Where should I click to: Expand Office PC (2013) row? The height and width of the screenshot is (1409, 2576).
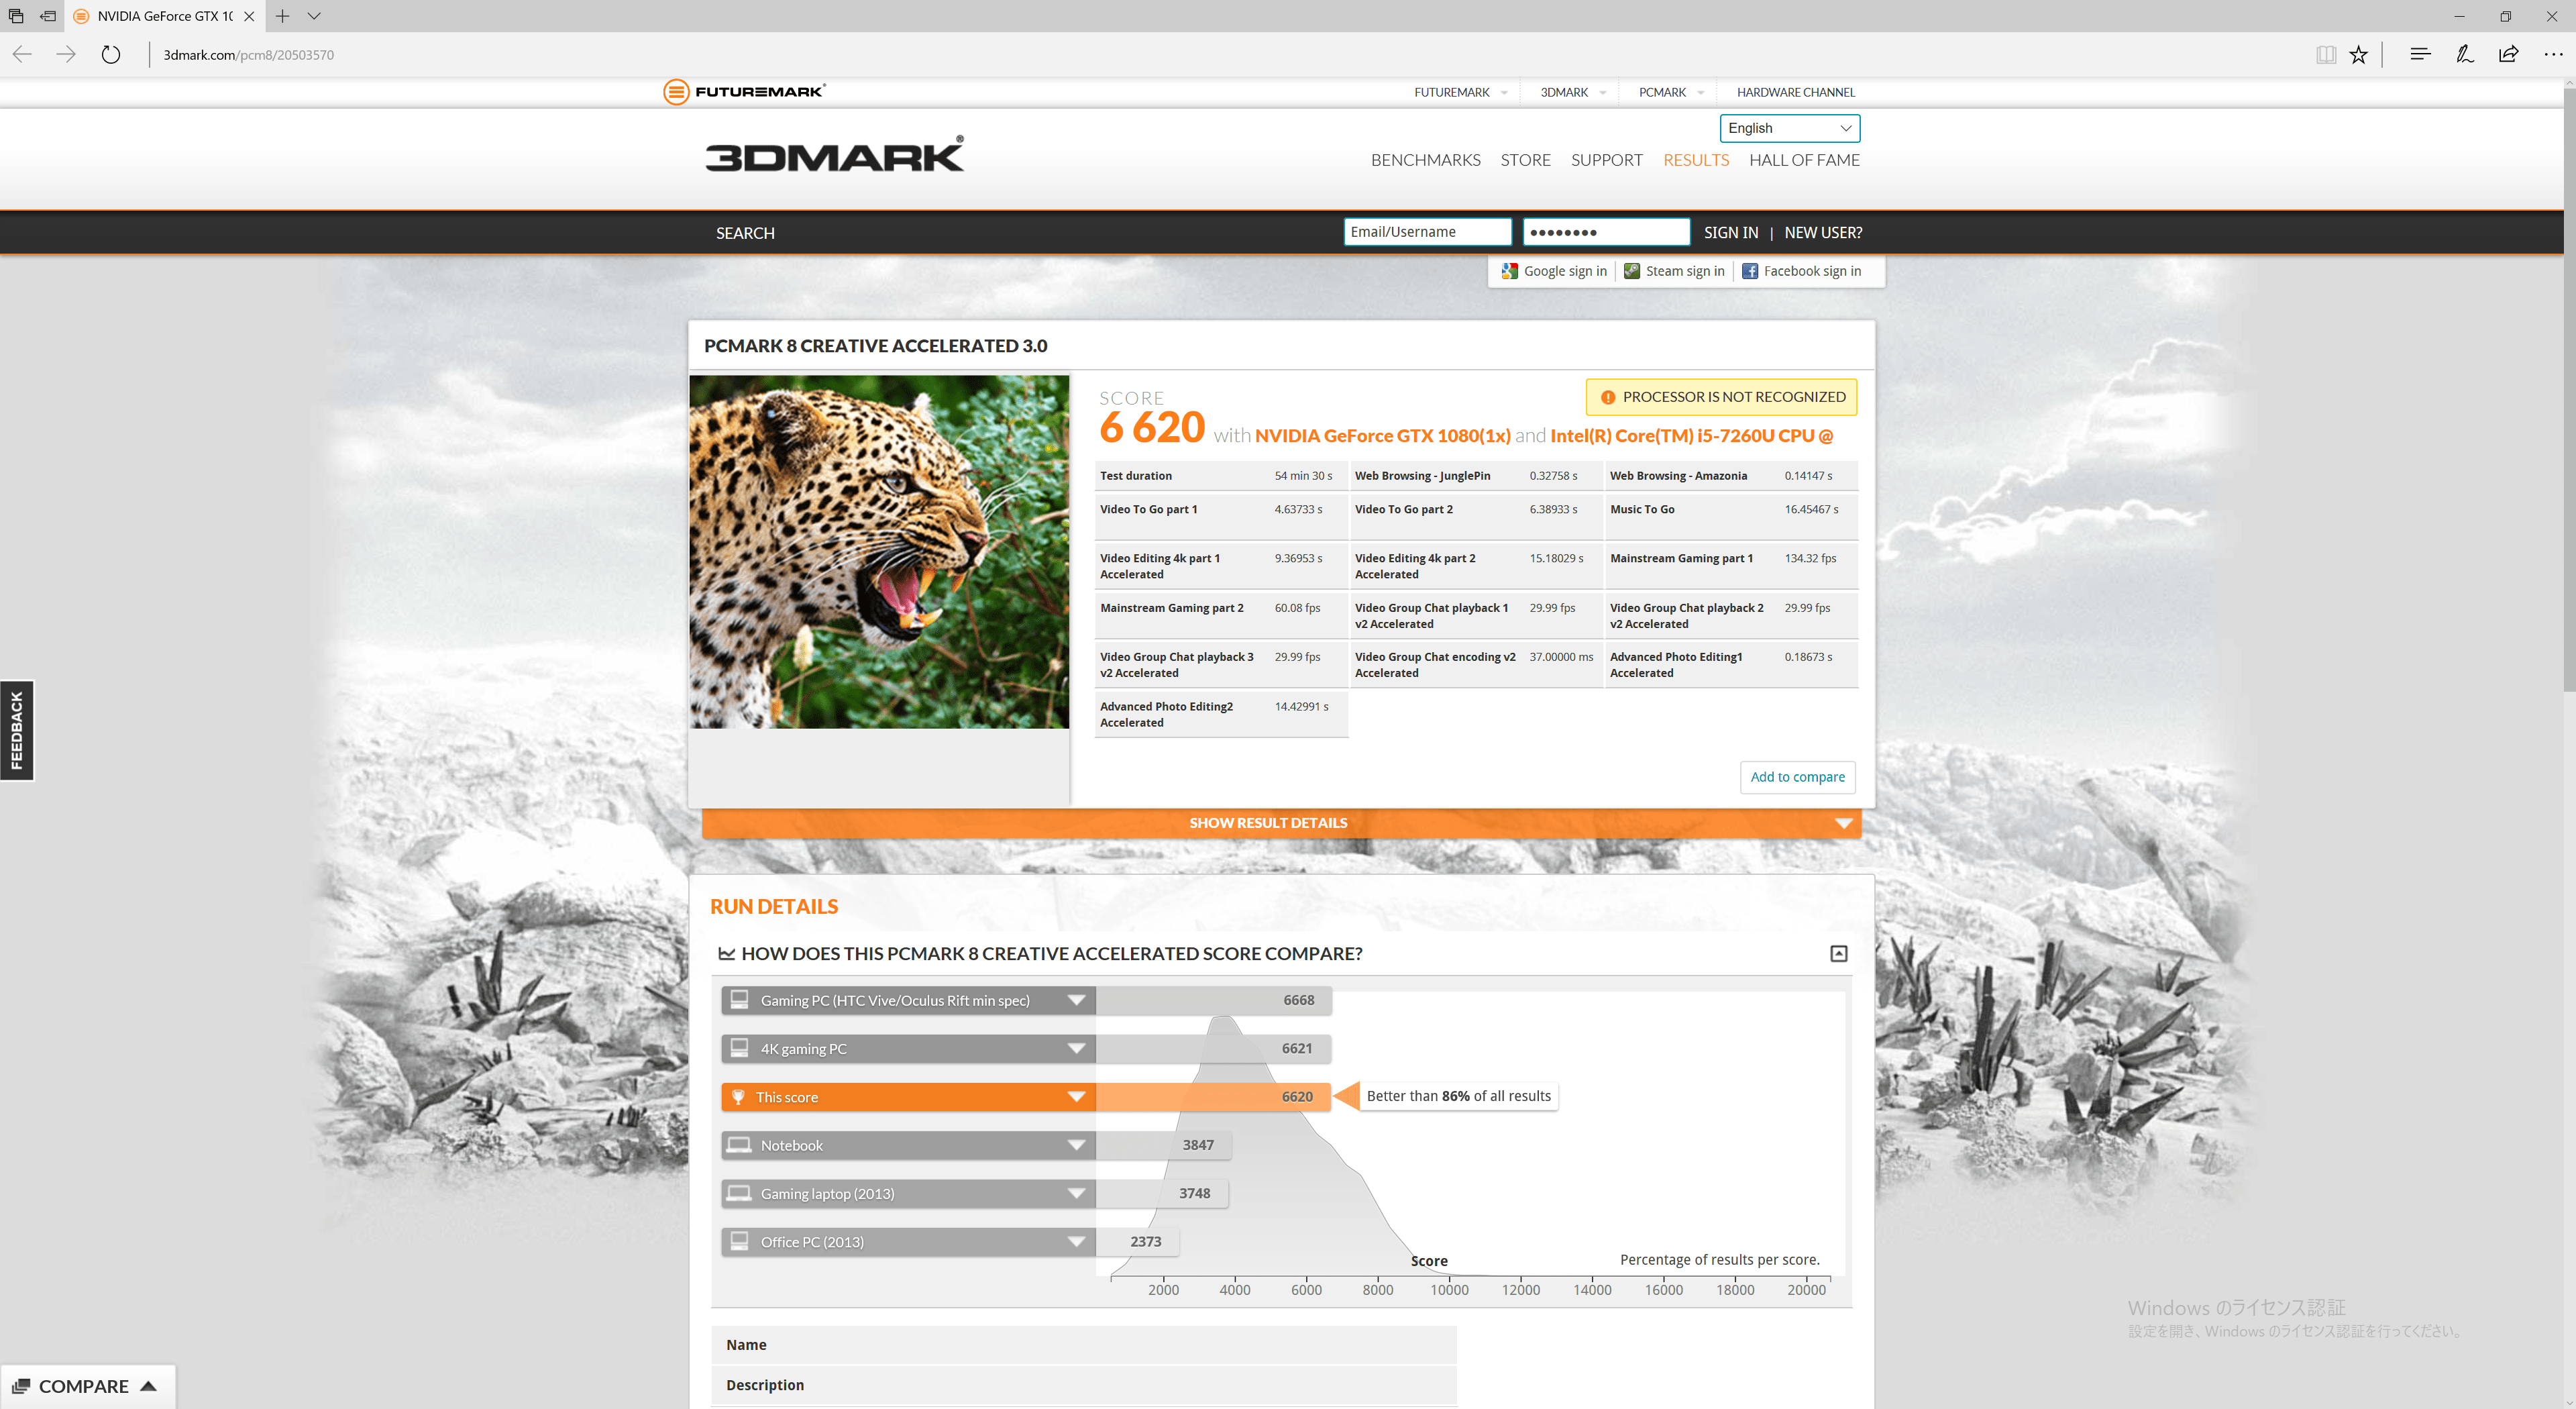click(x=1077, y=1241)
